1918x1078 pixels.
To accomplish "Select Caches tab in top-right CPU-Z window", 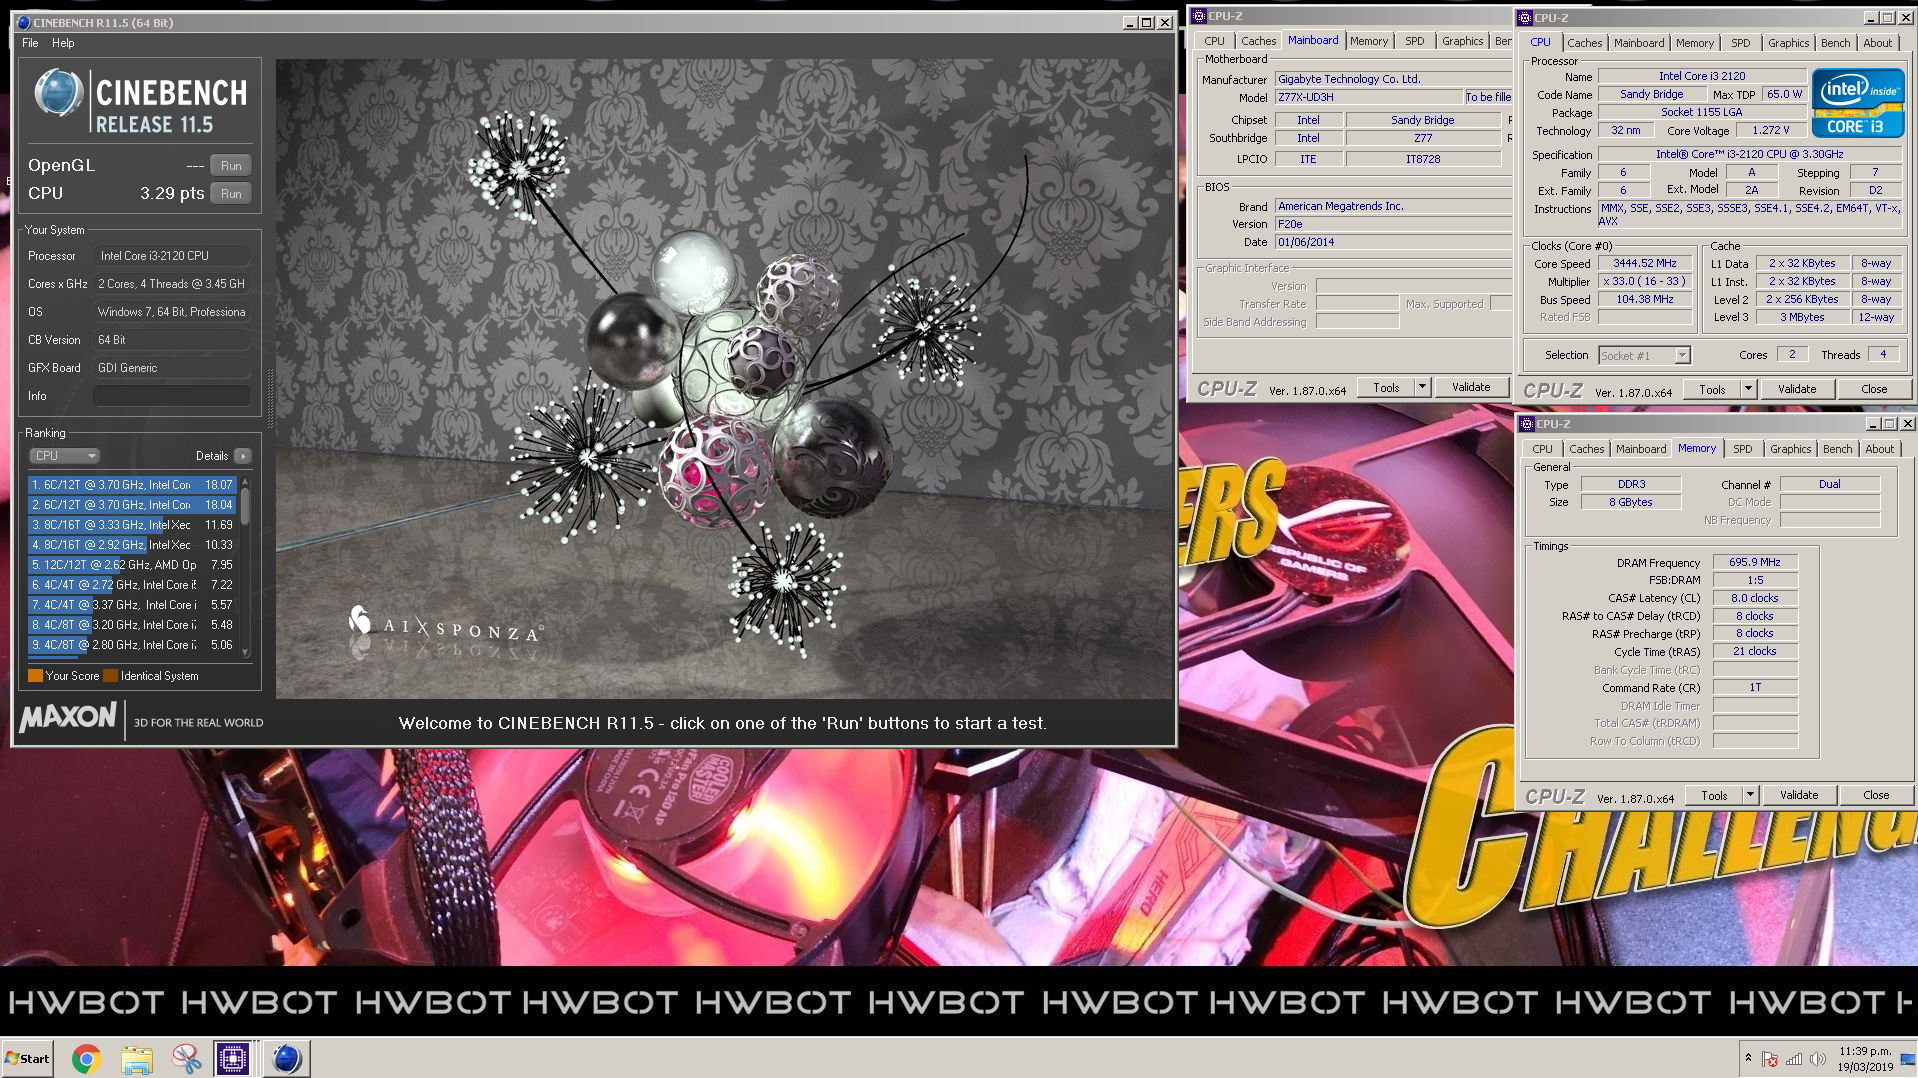I will pyautogui.click(x=1584, y=43).
